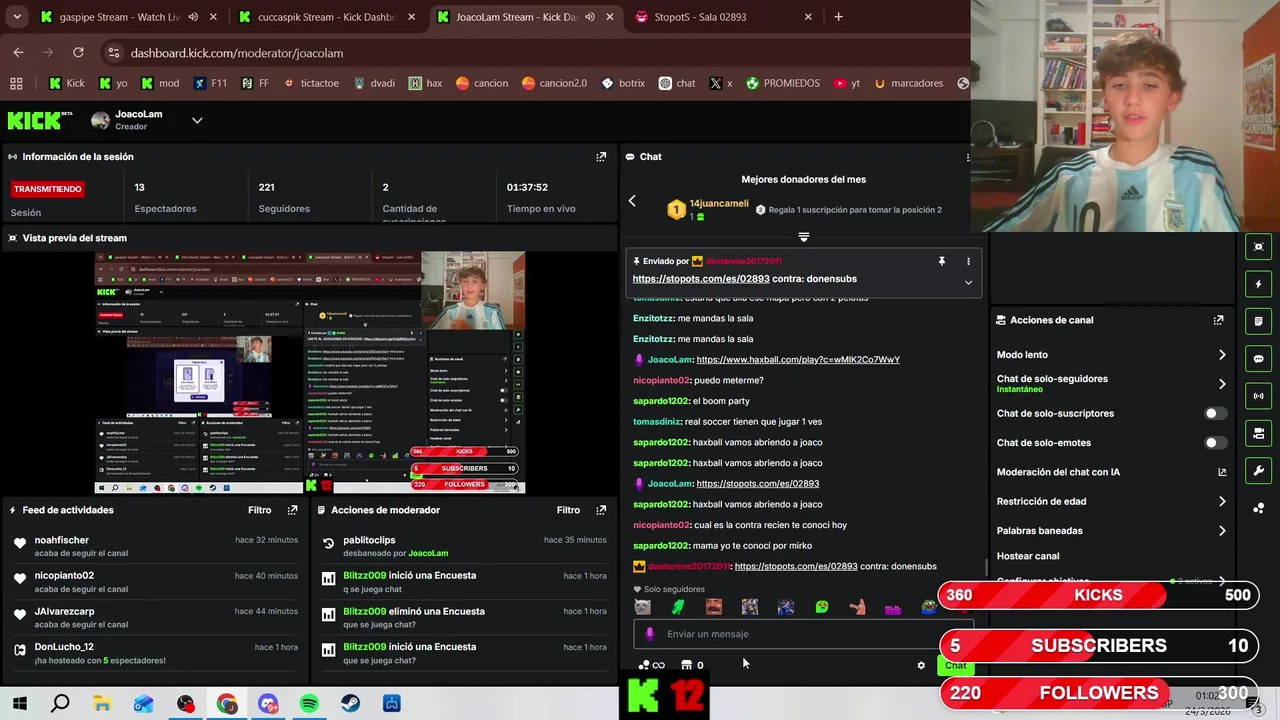1280x720 pixels.
Task: Open pinned message options menu
Action: click(968, 261)
